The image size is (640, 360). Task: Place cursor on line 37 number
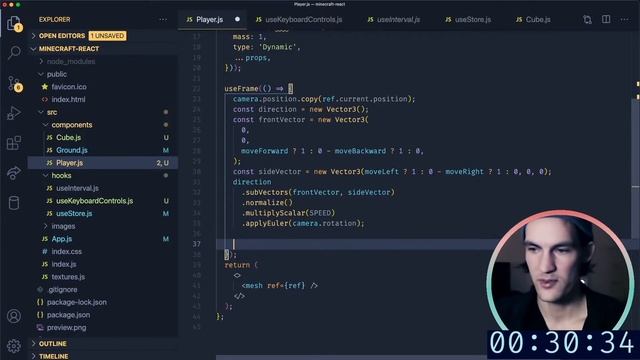(197, 244)
